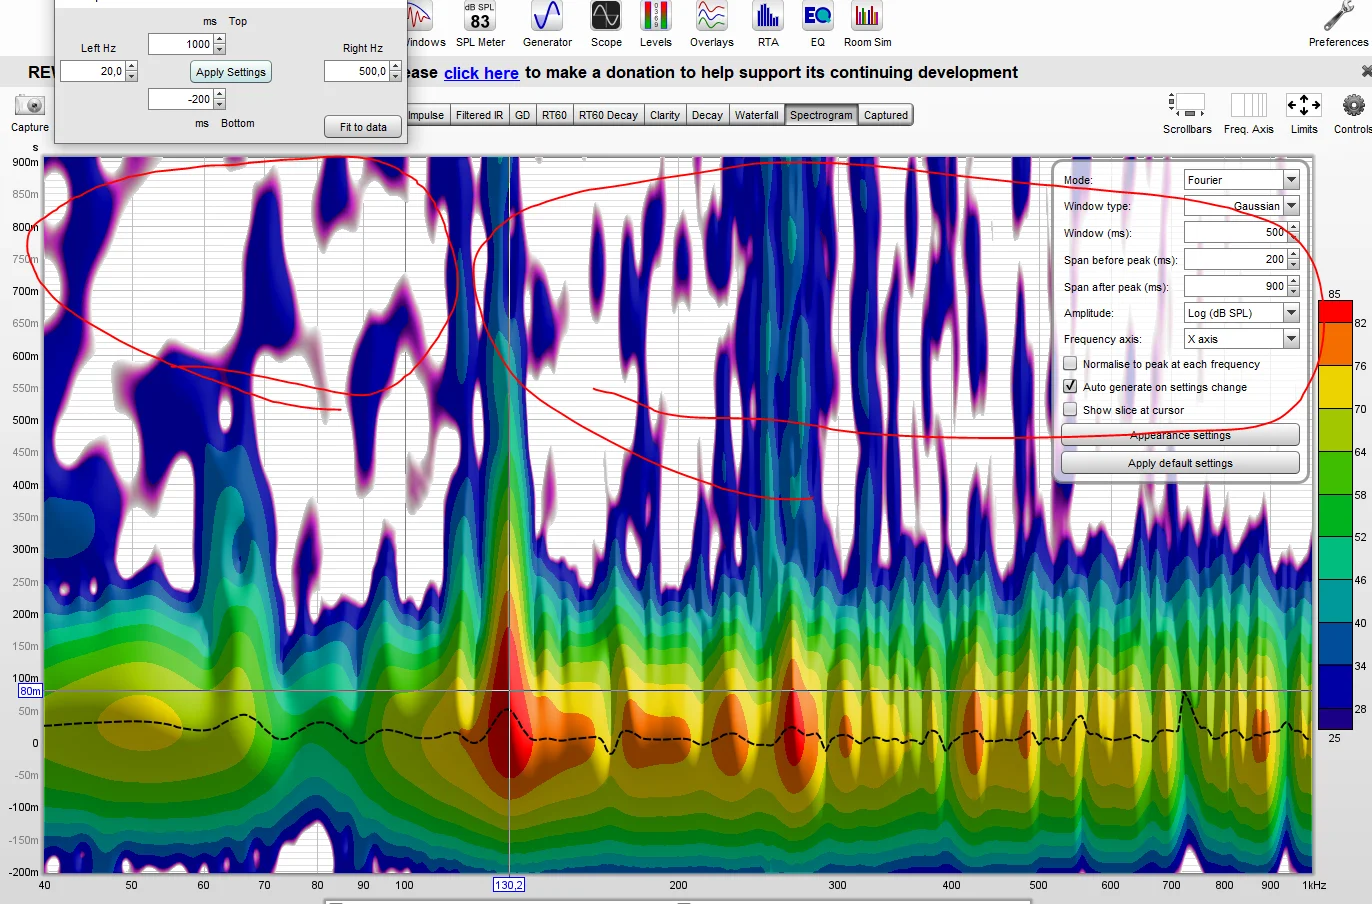Click the Window (ms) value field
Viewport: 1372px width, 904px height.
pyautogui.click(x=1236, y=233)
